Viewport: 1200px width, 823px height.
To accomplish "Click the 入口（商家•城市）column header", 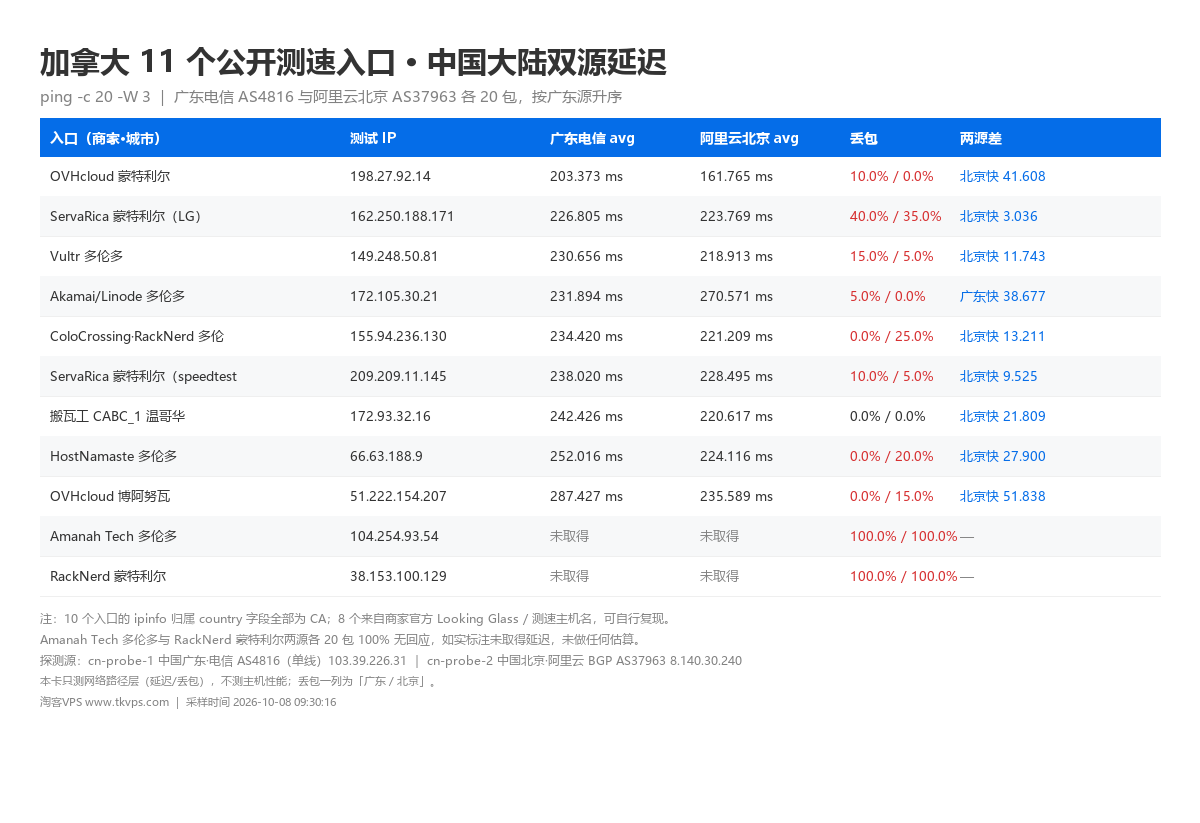I will (106, 138).
